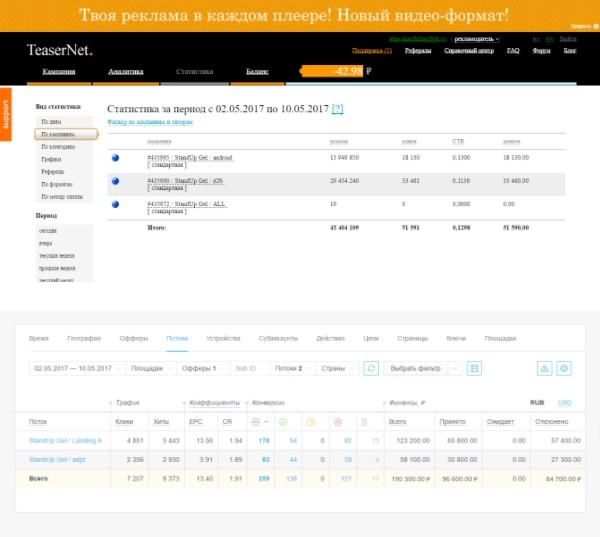Screen dimensions: 600x537
Task: Switch to the География tab
Action: [84, 338]
